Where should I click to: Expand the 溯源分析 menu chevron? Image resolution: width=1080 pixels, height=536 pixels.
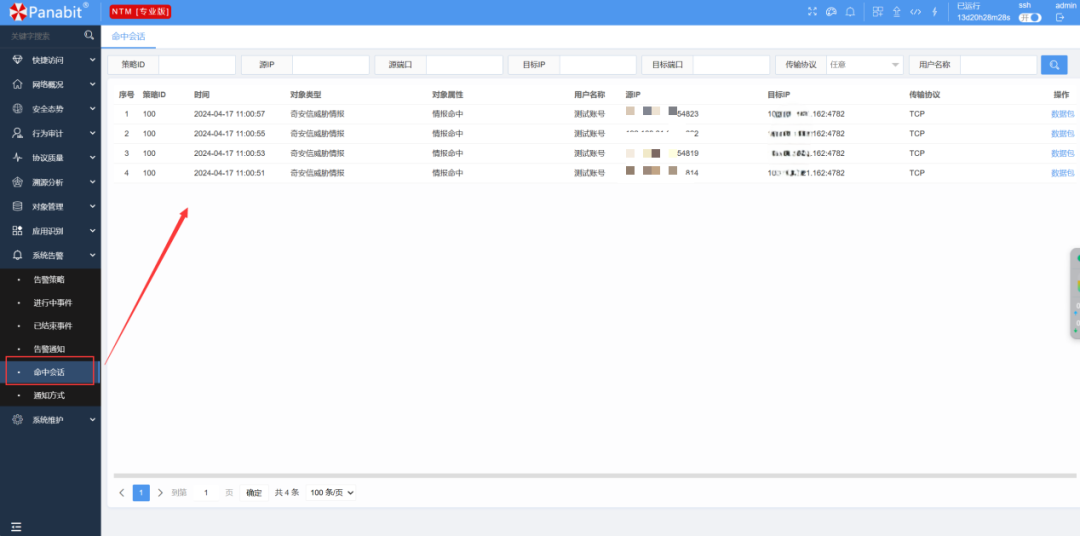[92, 182]
